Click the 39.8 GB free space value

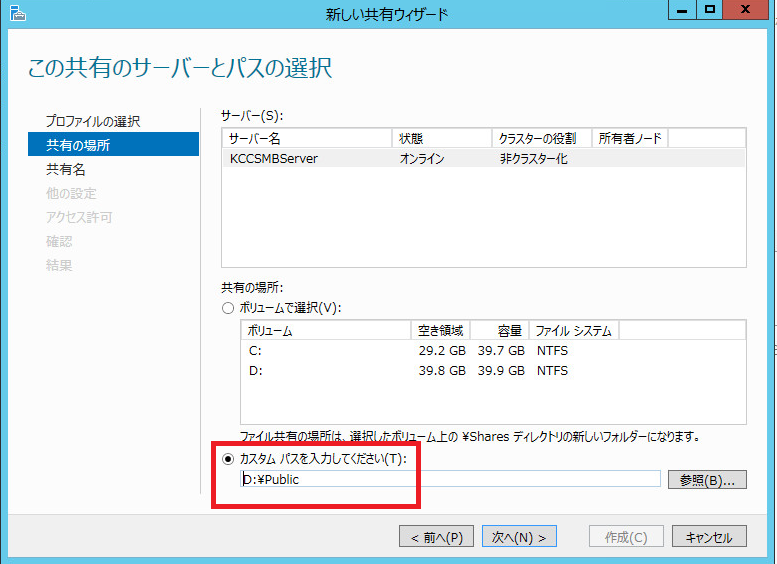(x=442, y=370)
